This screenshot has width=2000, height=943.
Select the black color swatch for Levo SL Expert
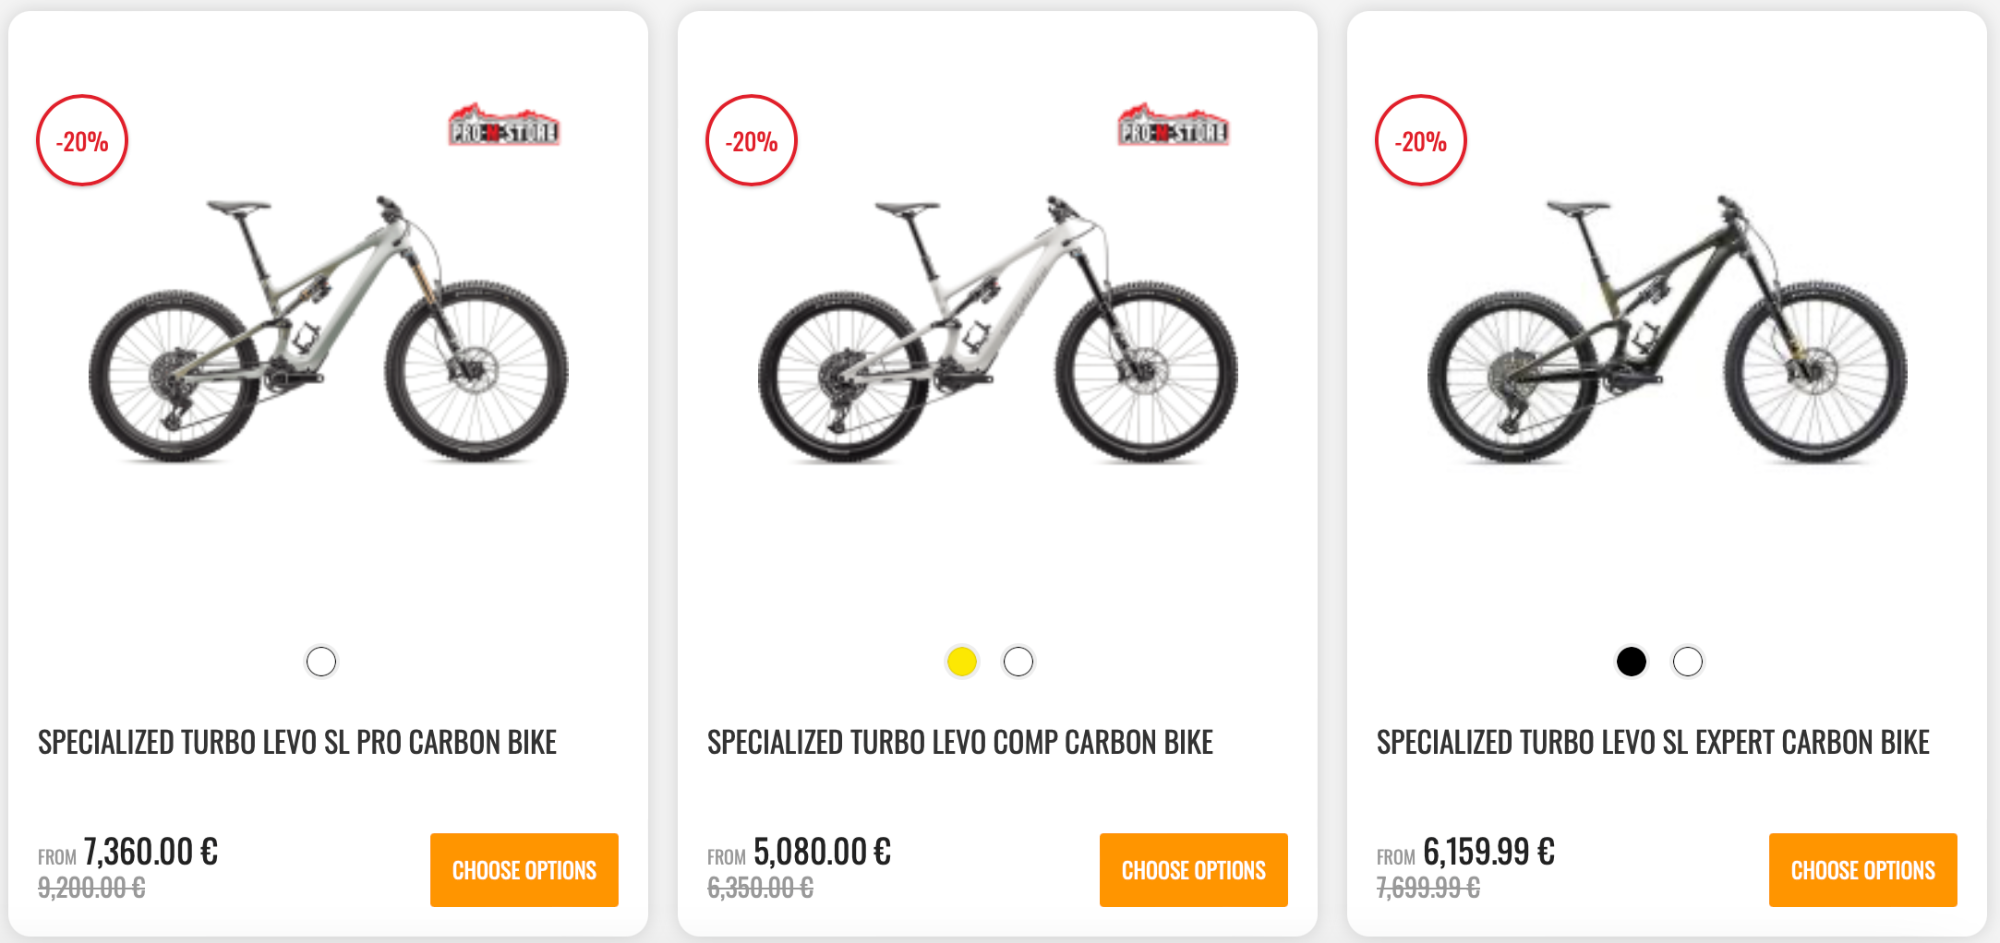[1631, 661]
